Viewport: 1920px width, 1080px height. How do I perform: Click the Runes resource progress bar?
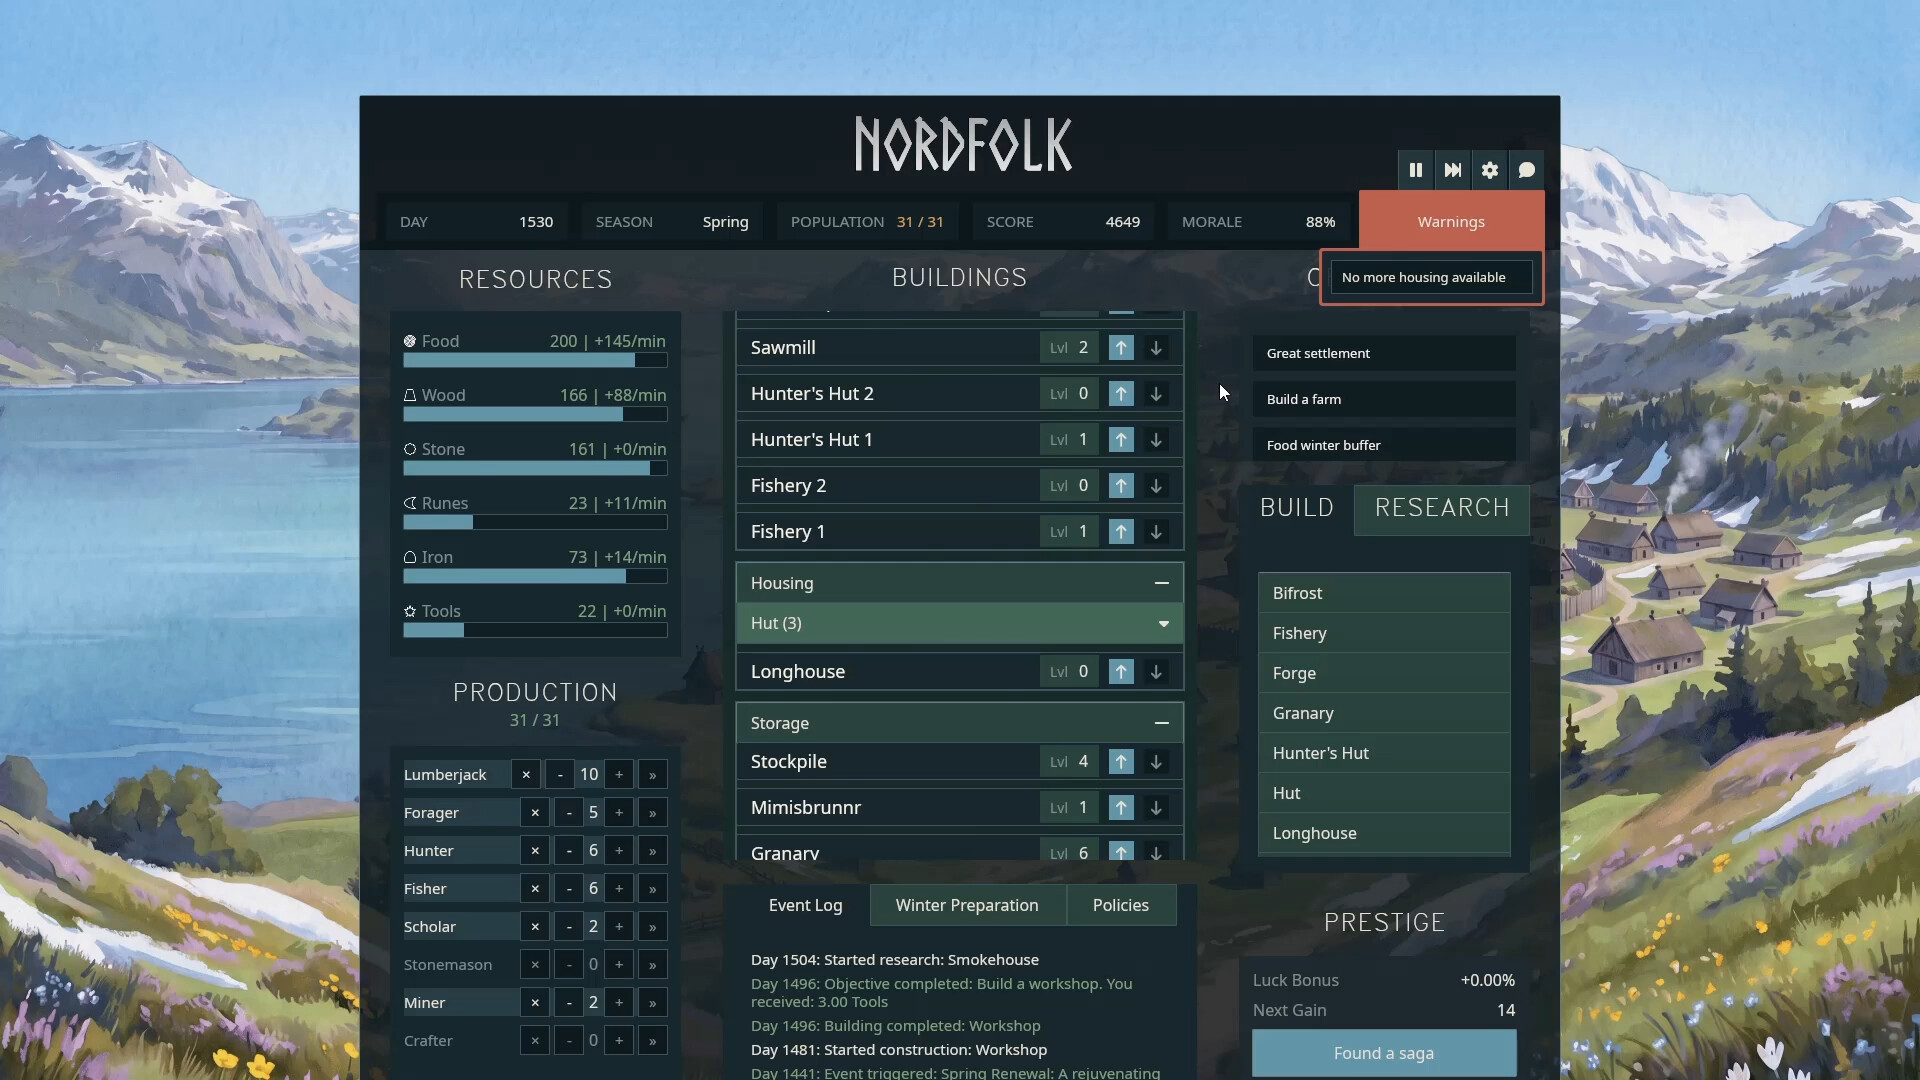[535, 522]
